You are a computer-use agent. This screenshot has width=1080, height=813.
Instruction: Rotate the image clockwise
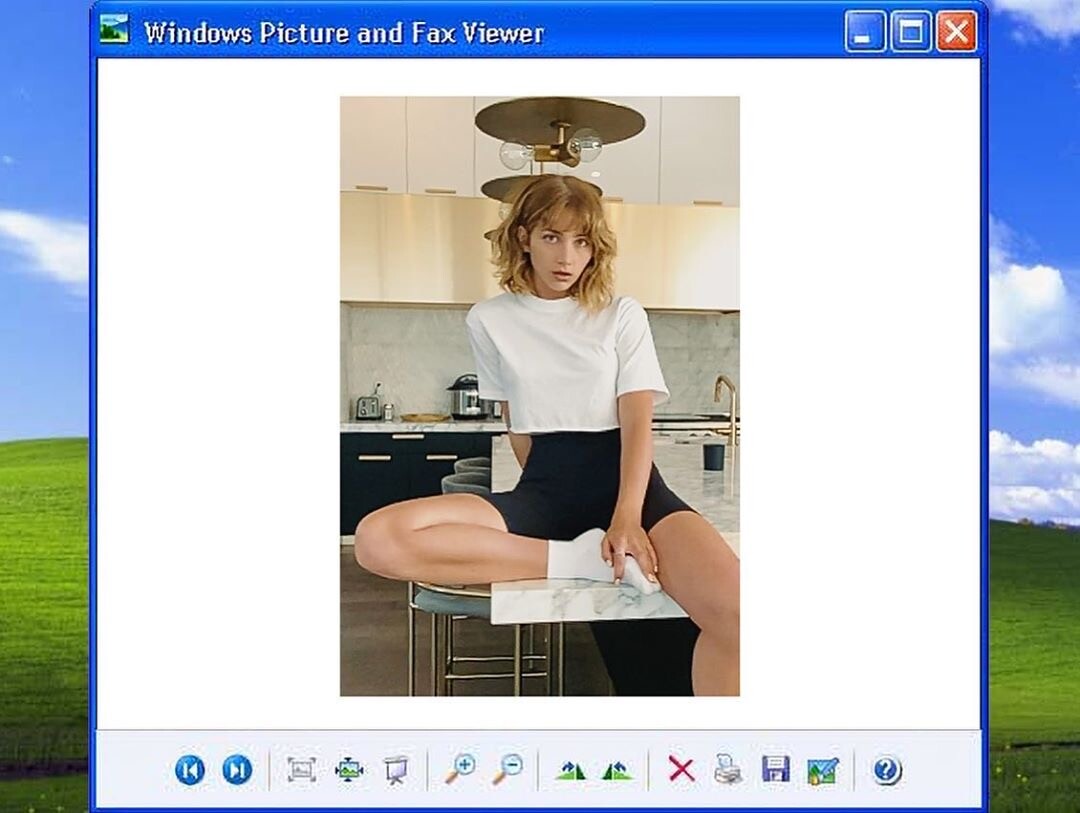click(x=571, y=770)
